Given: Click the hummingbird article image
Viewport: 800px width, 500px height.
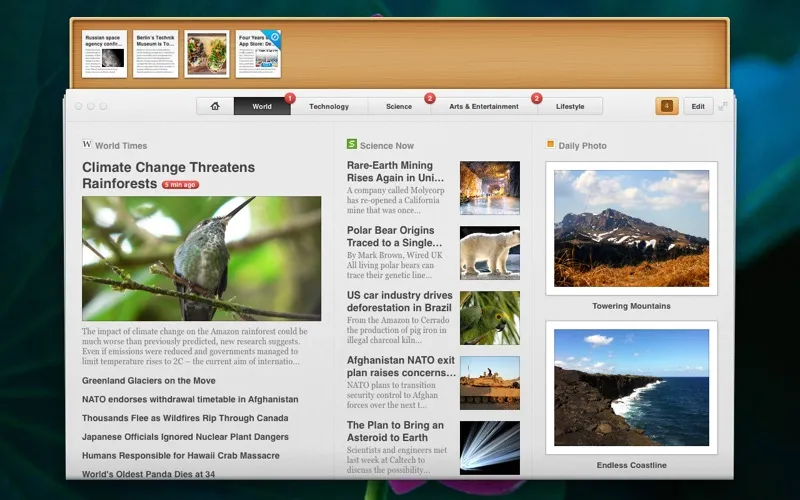Looking at the screenshot, I should 202,258.
